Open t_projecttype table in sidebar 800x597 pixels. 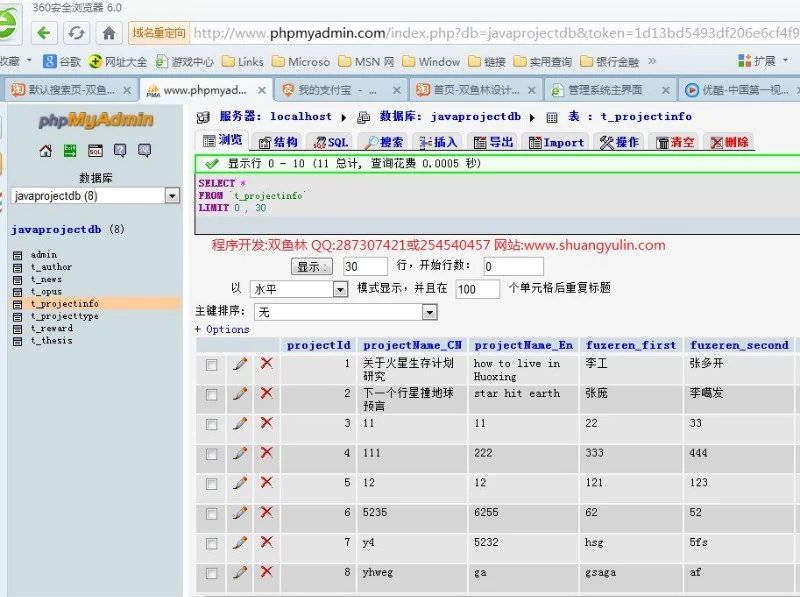pyautogui.click(x=65, y=316)
